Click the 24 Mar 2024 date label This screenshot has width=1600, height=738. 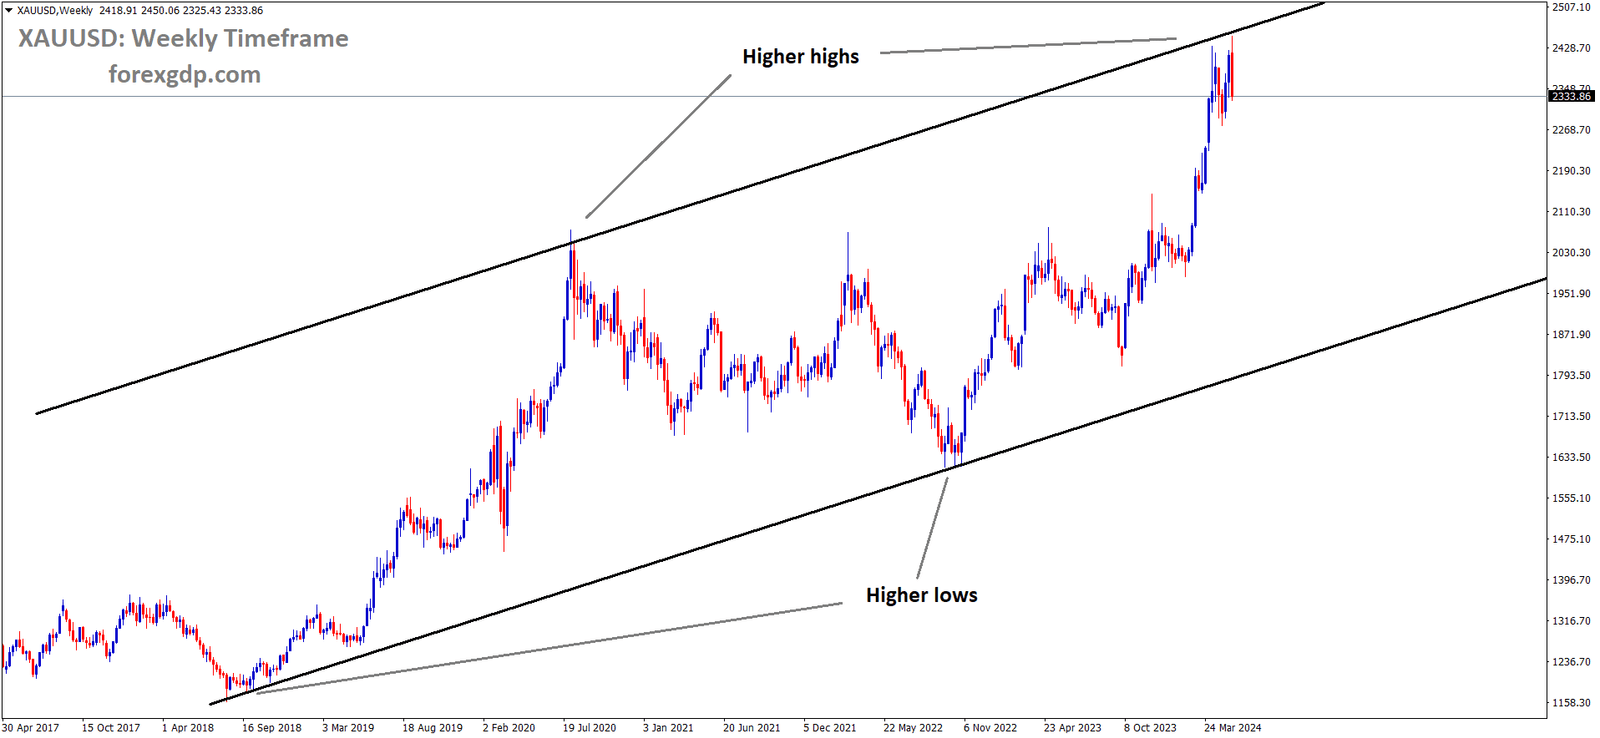coord(1233,728)
